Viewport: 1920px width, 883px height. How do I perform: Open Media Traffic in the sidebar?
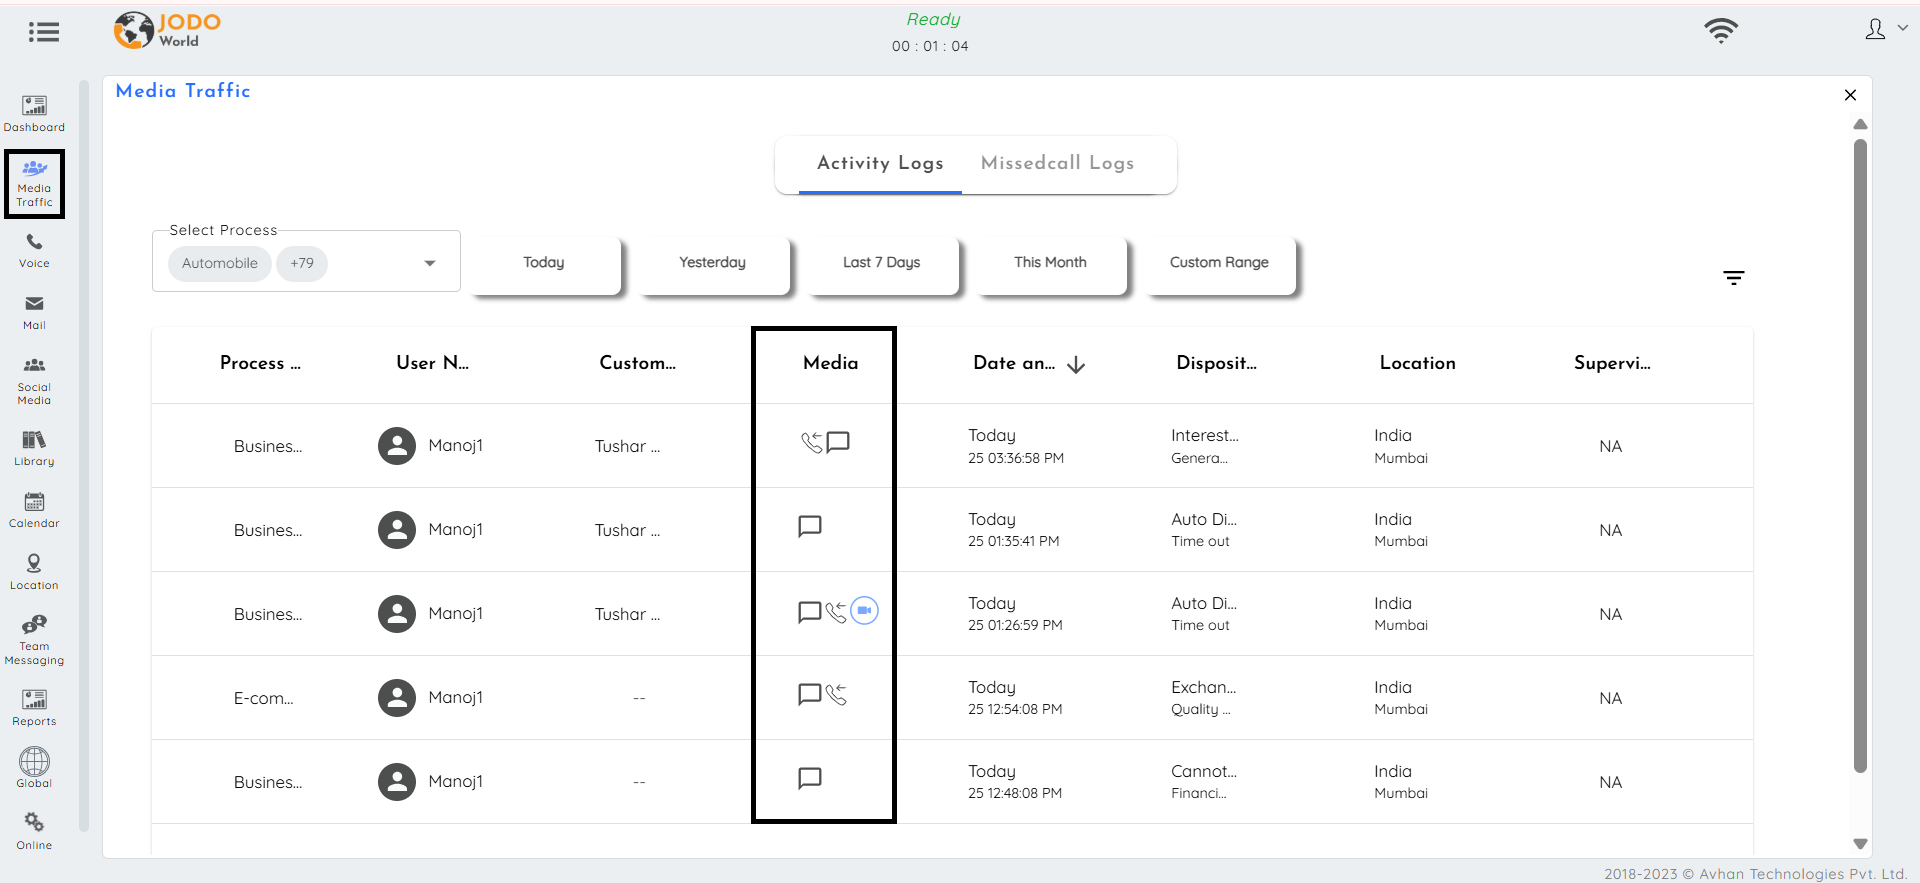click(34, 184)
